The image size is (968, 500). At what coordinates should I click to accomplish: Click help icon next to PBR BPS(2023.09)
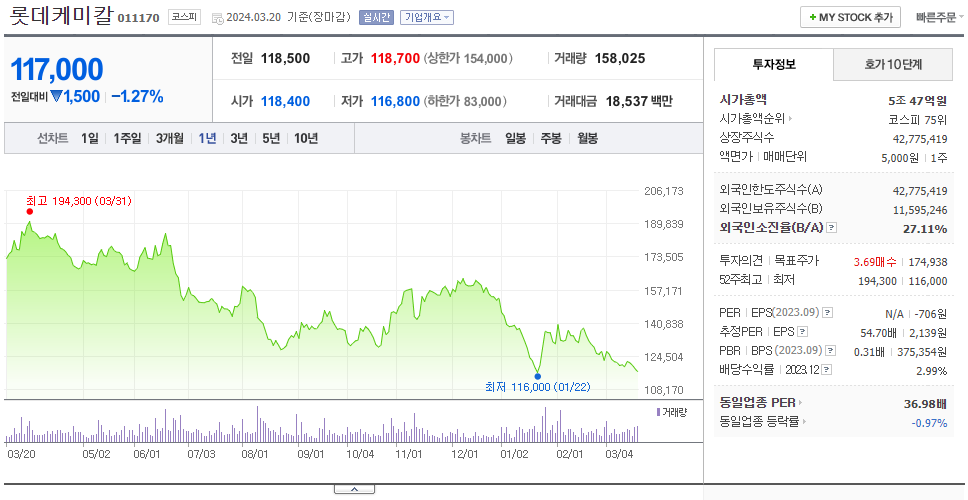tap(830, 351)
